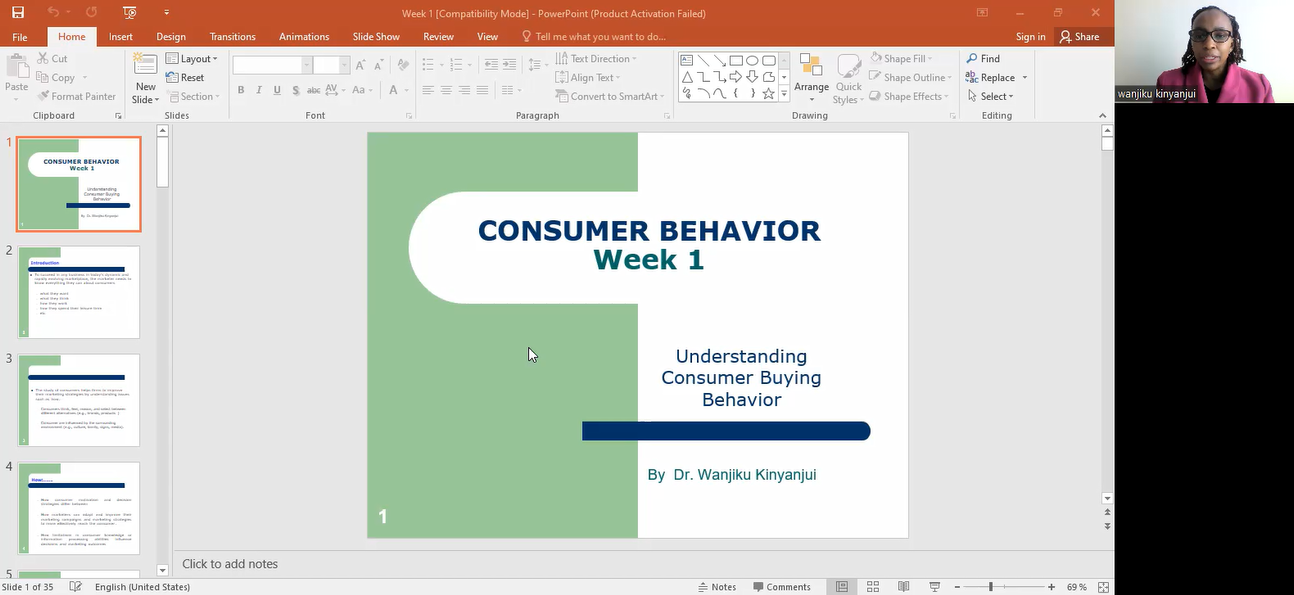Click the zoom out minus button
The width and height of the screenshot is (1294, 595).
click(957, 587)
